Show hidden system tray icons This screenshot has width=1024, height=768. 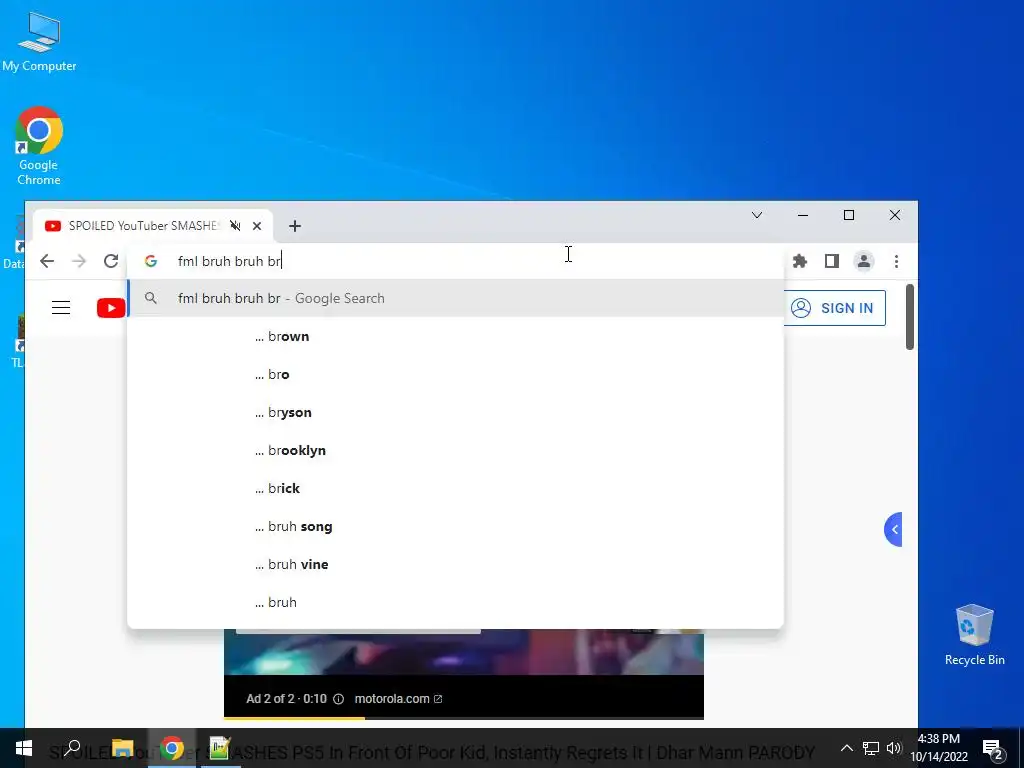pos(846,748)
